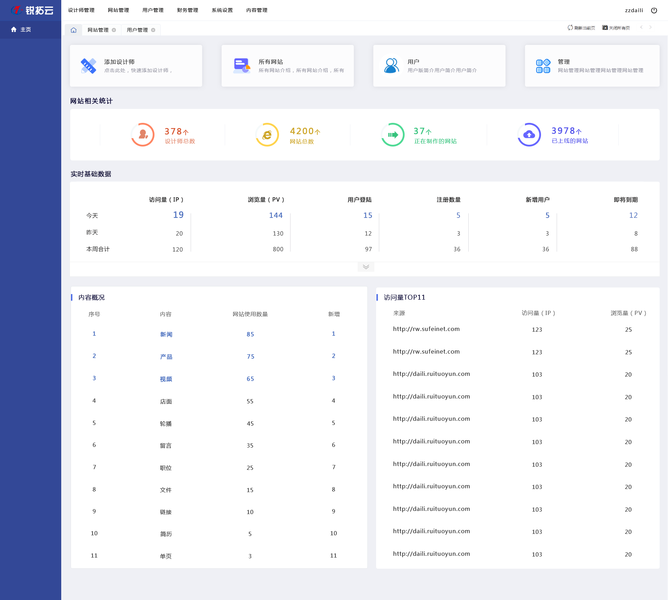Click the weekly PV total 800
668x600 pixels.
[x=278, y=249]
